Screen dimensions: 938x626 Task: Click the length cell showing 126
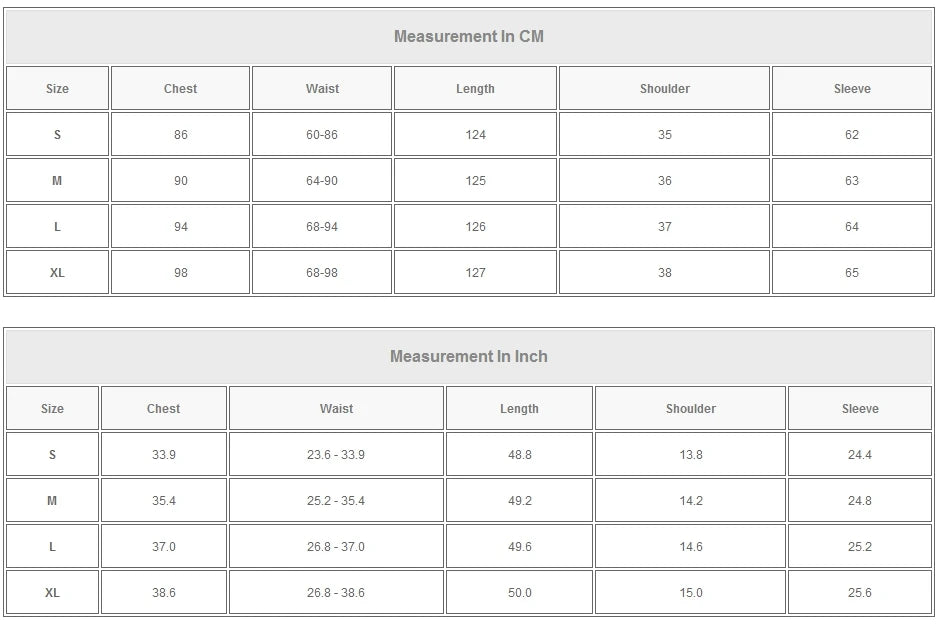475,227
